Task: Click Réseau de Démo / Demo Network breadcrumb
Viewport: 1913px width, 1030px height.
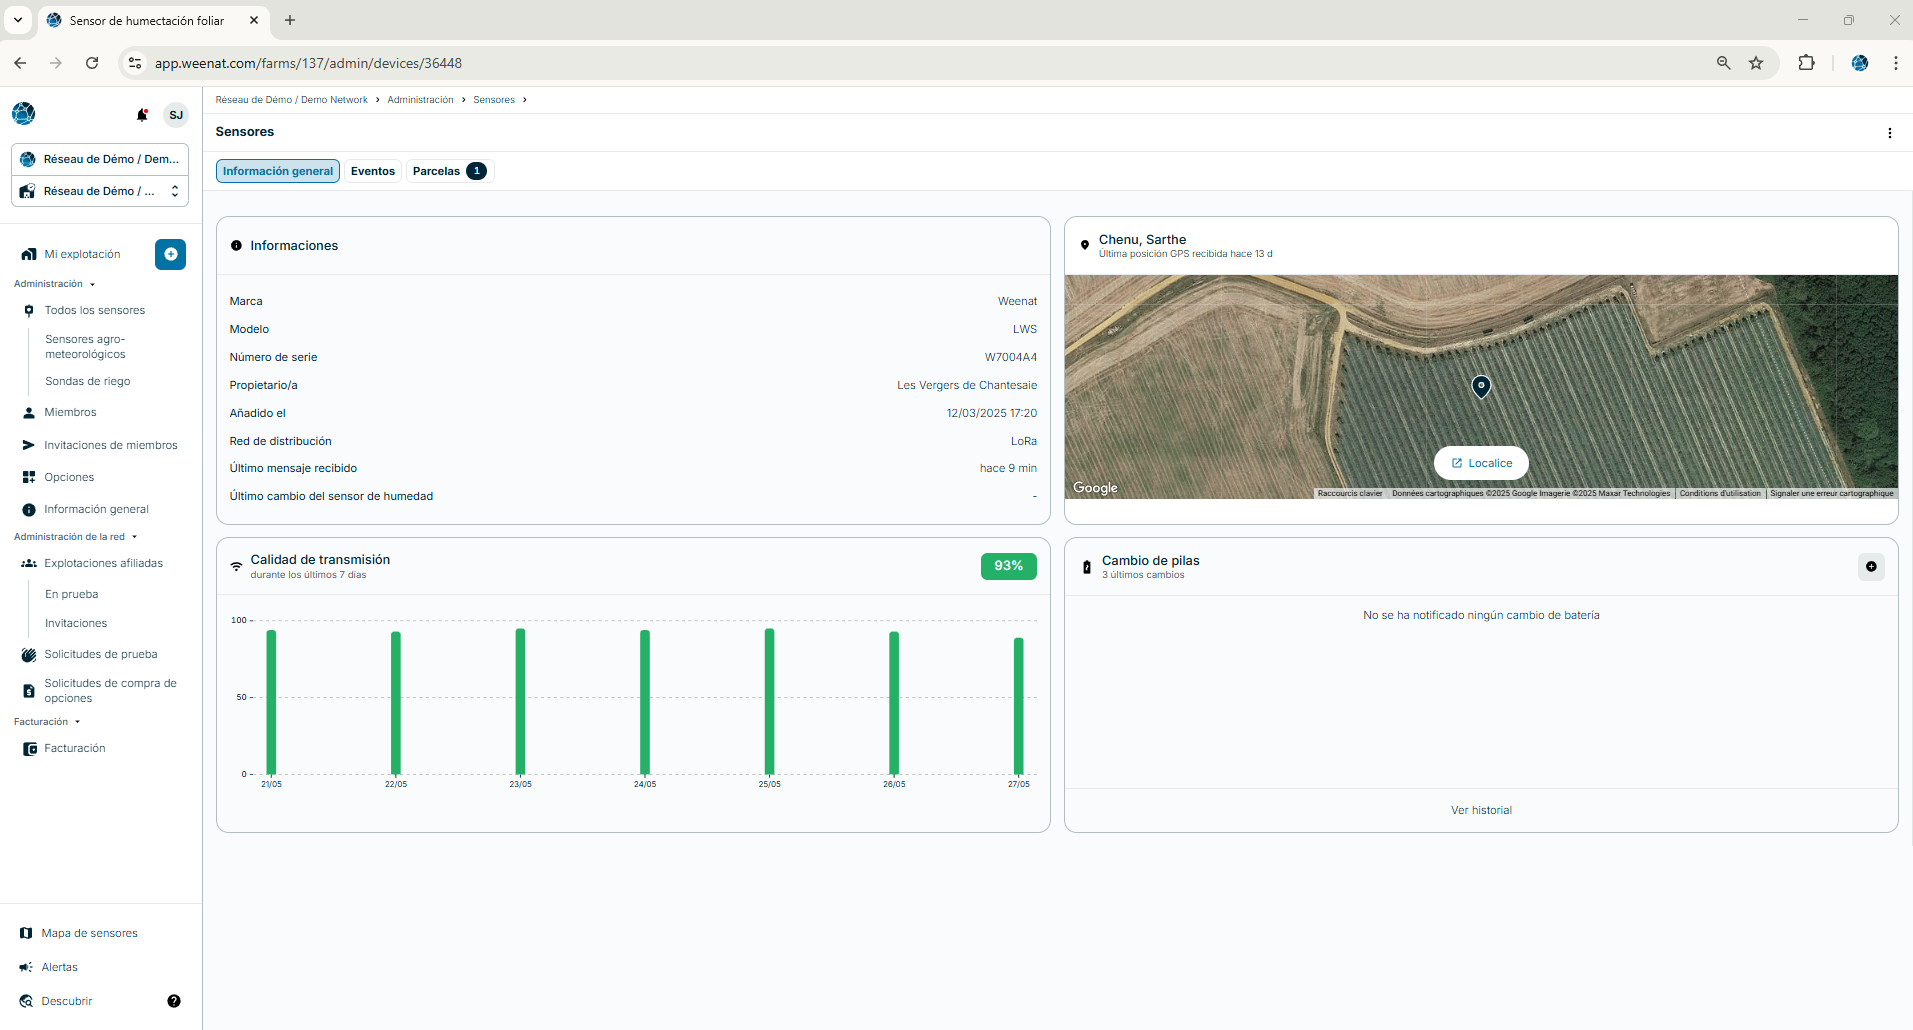Action: point(292,100)
